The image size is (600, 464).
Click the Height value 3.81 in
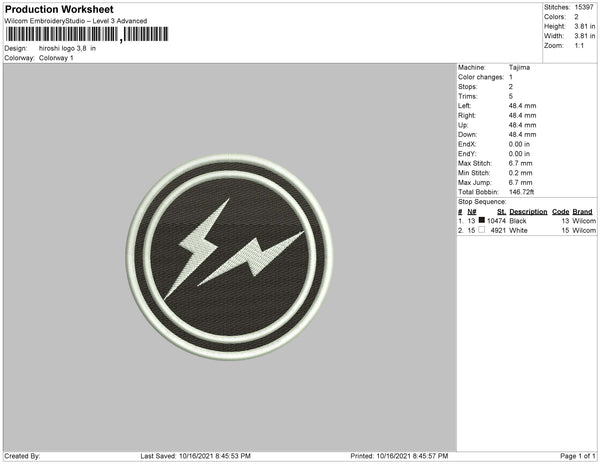[x=585, y=26]
